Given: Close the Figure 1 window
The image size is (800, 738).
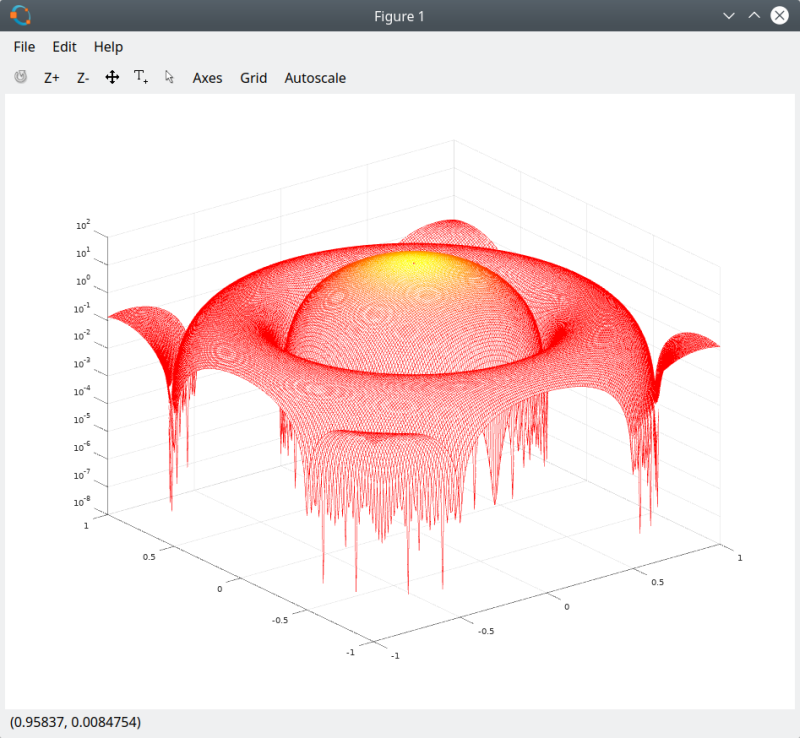Looking at the screenshot, I should [x=779, y=15].
